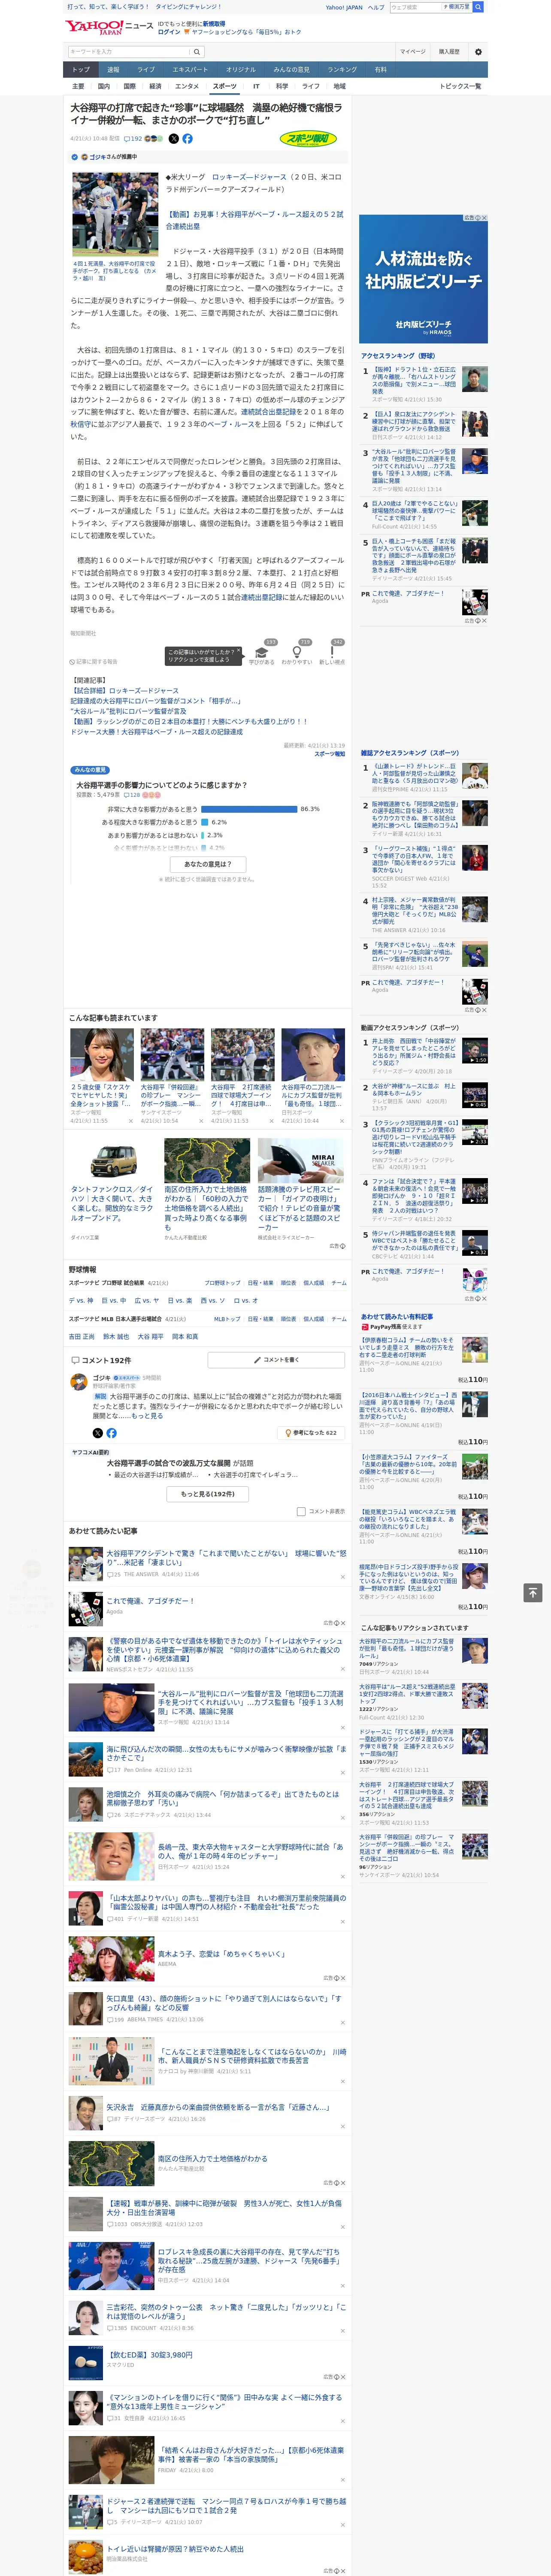This screenshot has width=551, height=2576.
Task: Open the 有料 tab
Action: point(380,70)
